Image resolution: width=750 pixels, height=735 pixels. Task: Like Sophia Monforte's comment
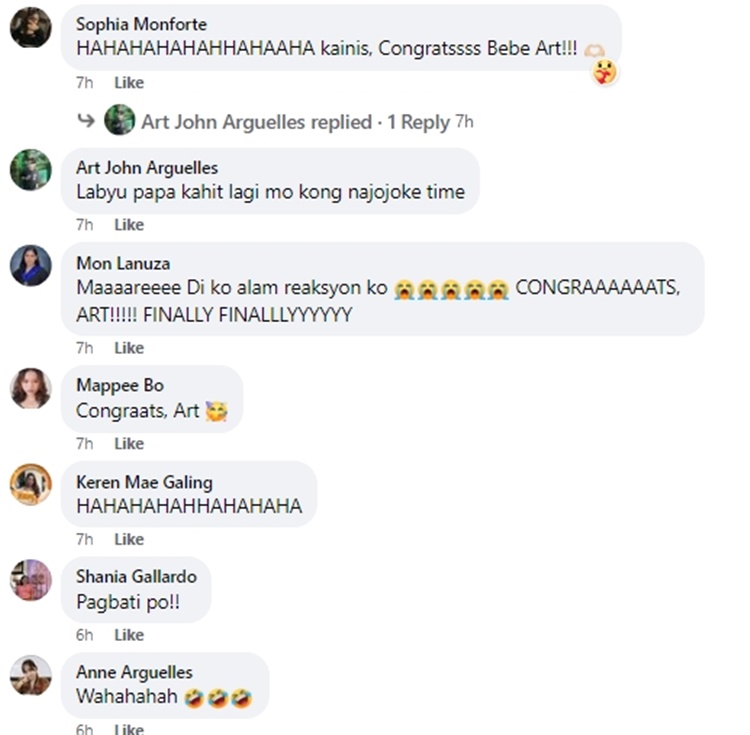click(129, 83)
